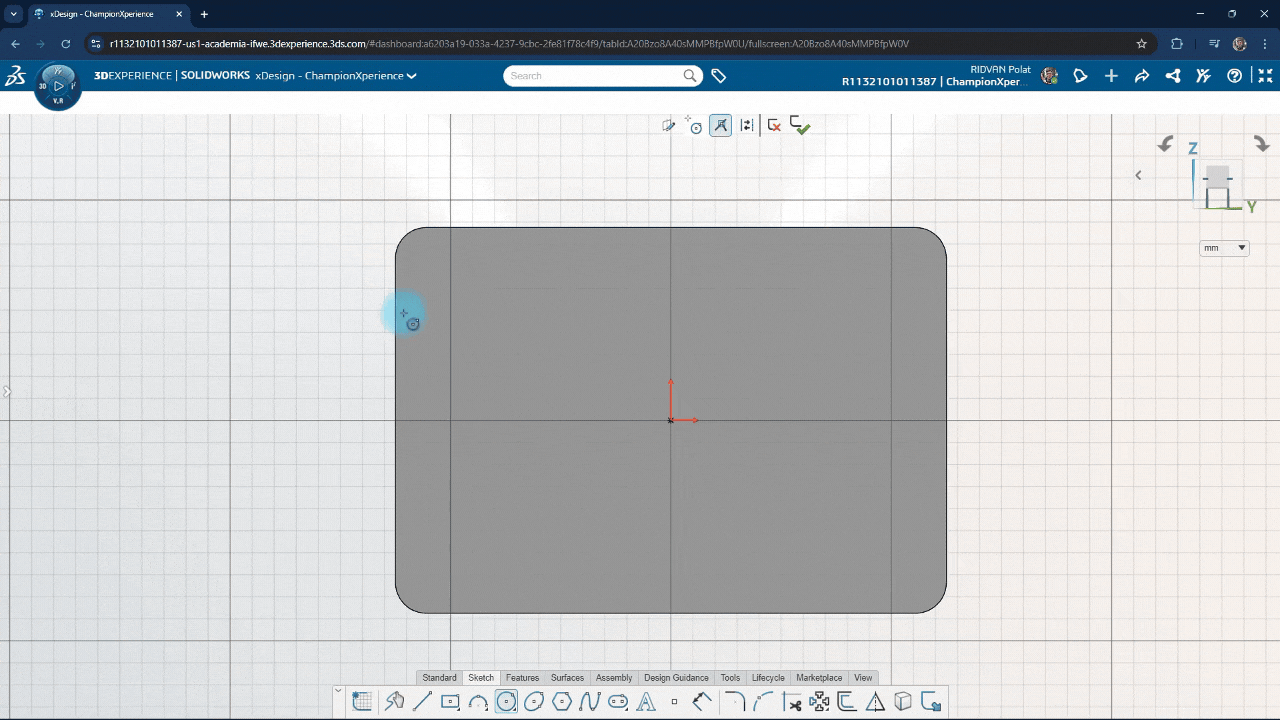
Task: Open the Lifecycle tab
Action: point(768,678)
